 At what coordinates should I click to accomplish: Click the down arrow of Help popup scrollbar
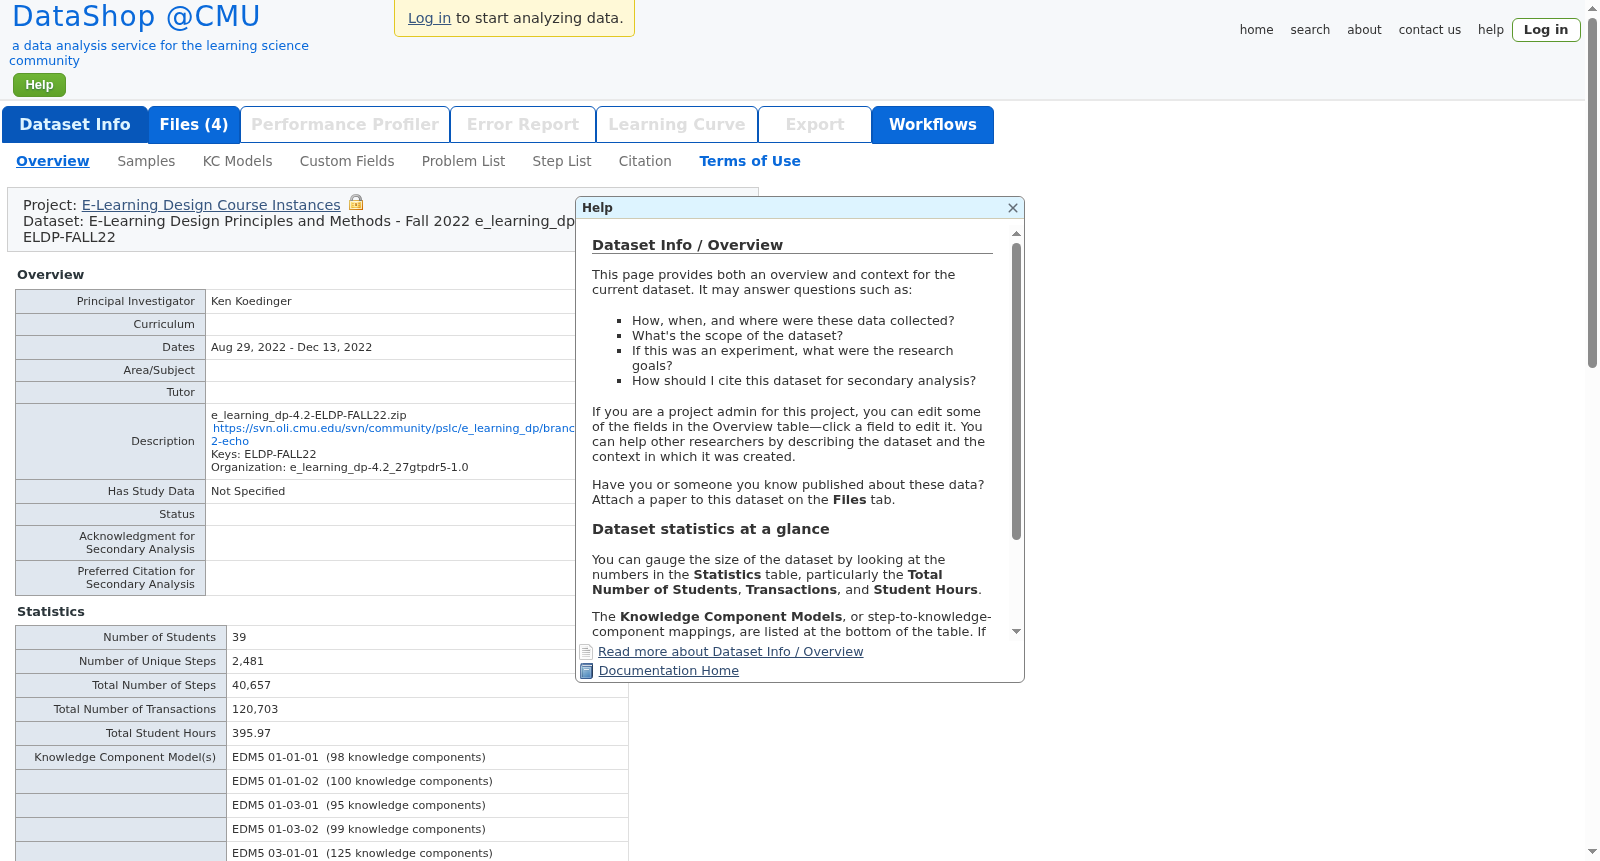point(1016,631)
